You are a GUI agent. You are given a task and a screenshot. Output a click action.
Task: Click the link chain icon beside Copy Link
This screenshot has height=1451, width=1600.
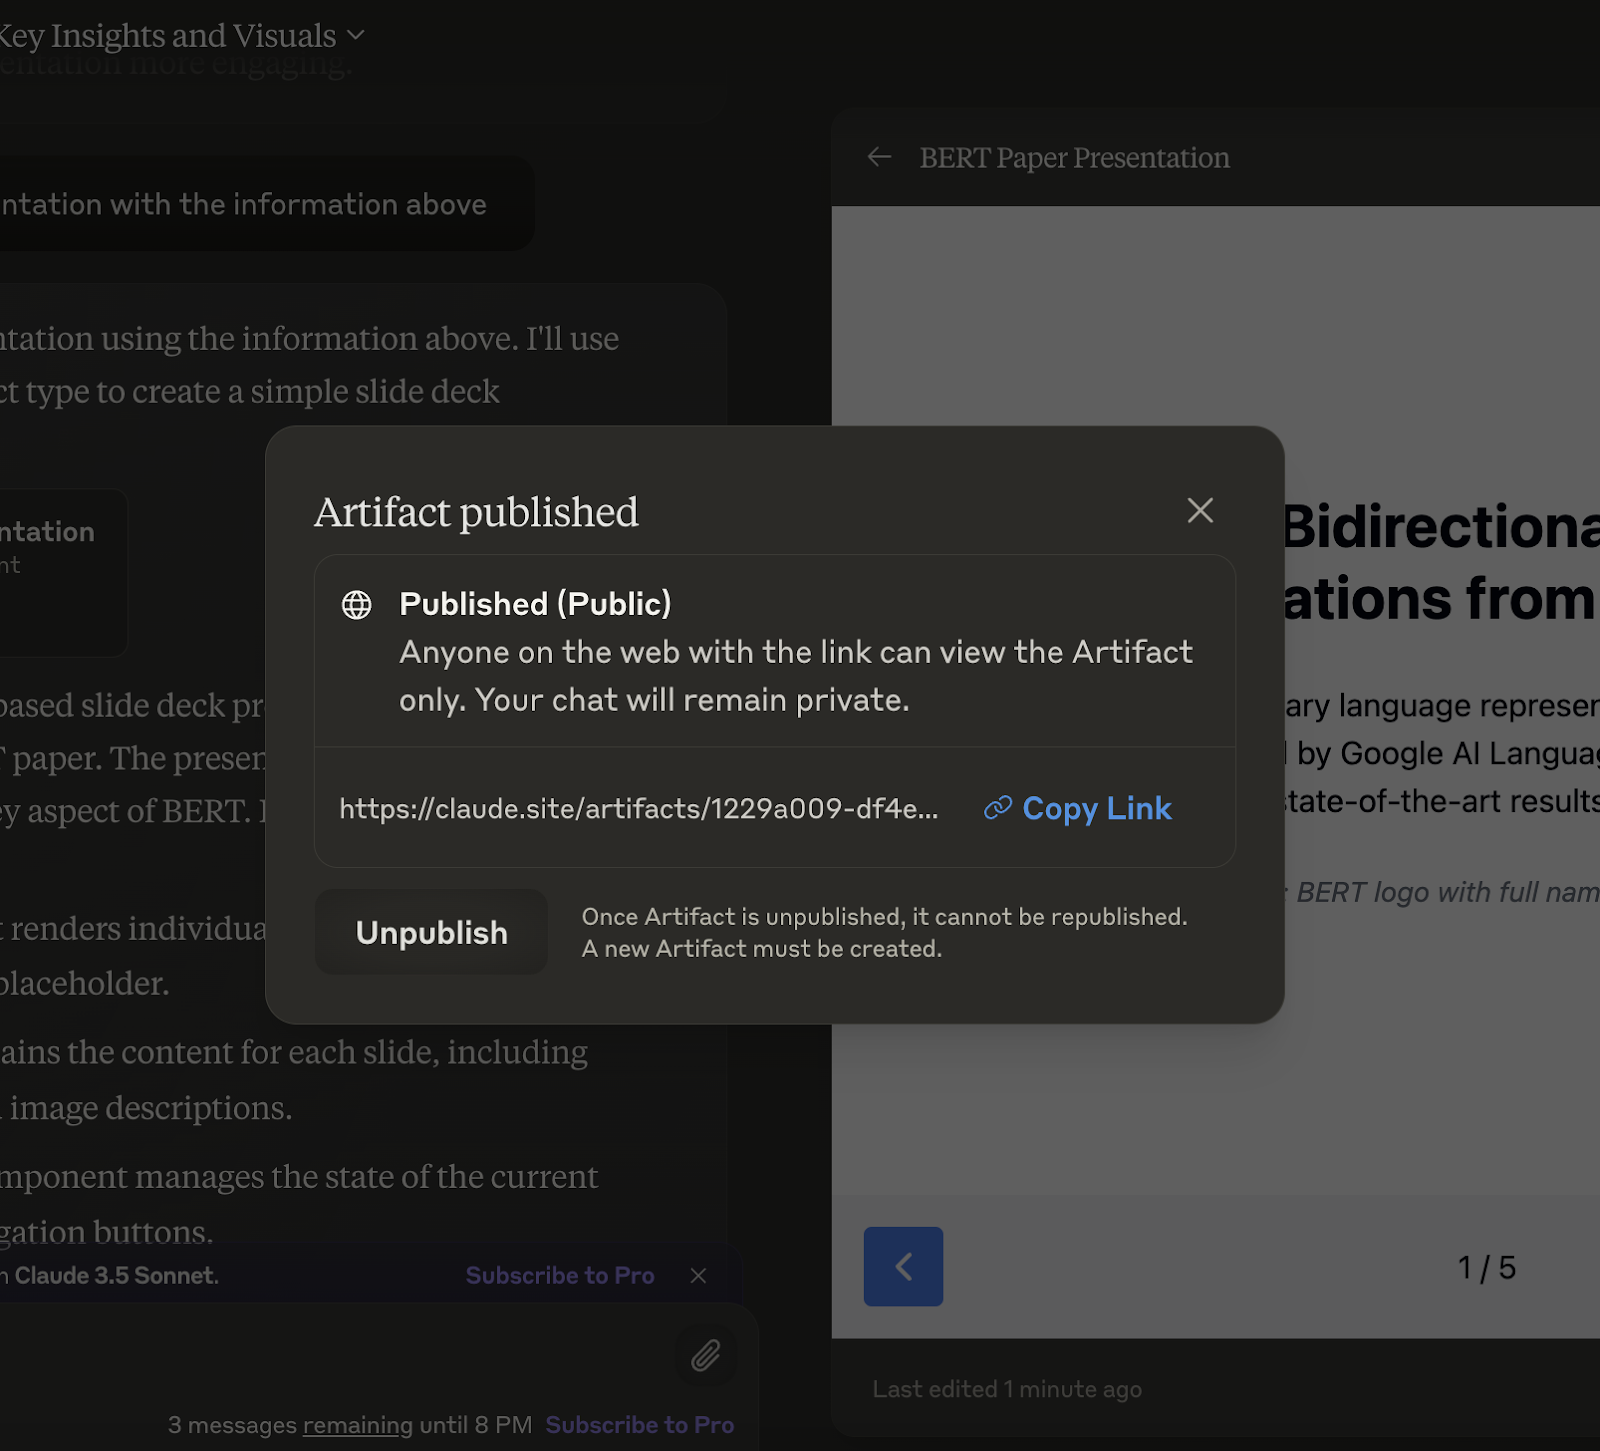click(998, 808)
